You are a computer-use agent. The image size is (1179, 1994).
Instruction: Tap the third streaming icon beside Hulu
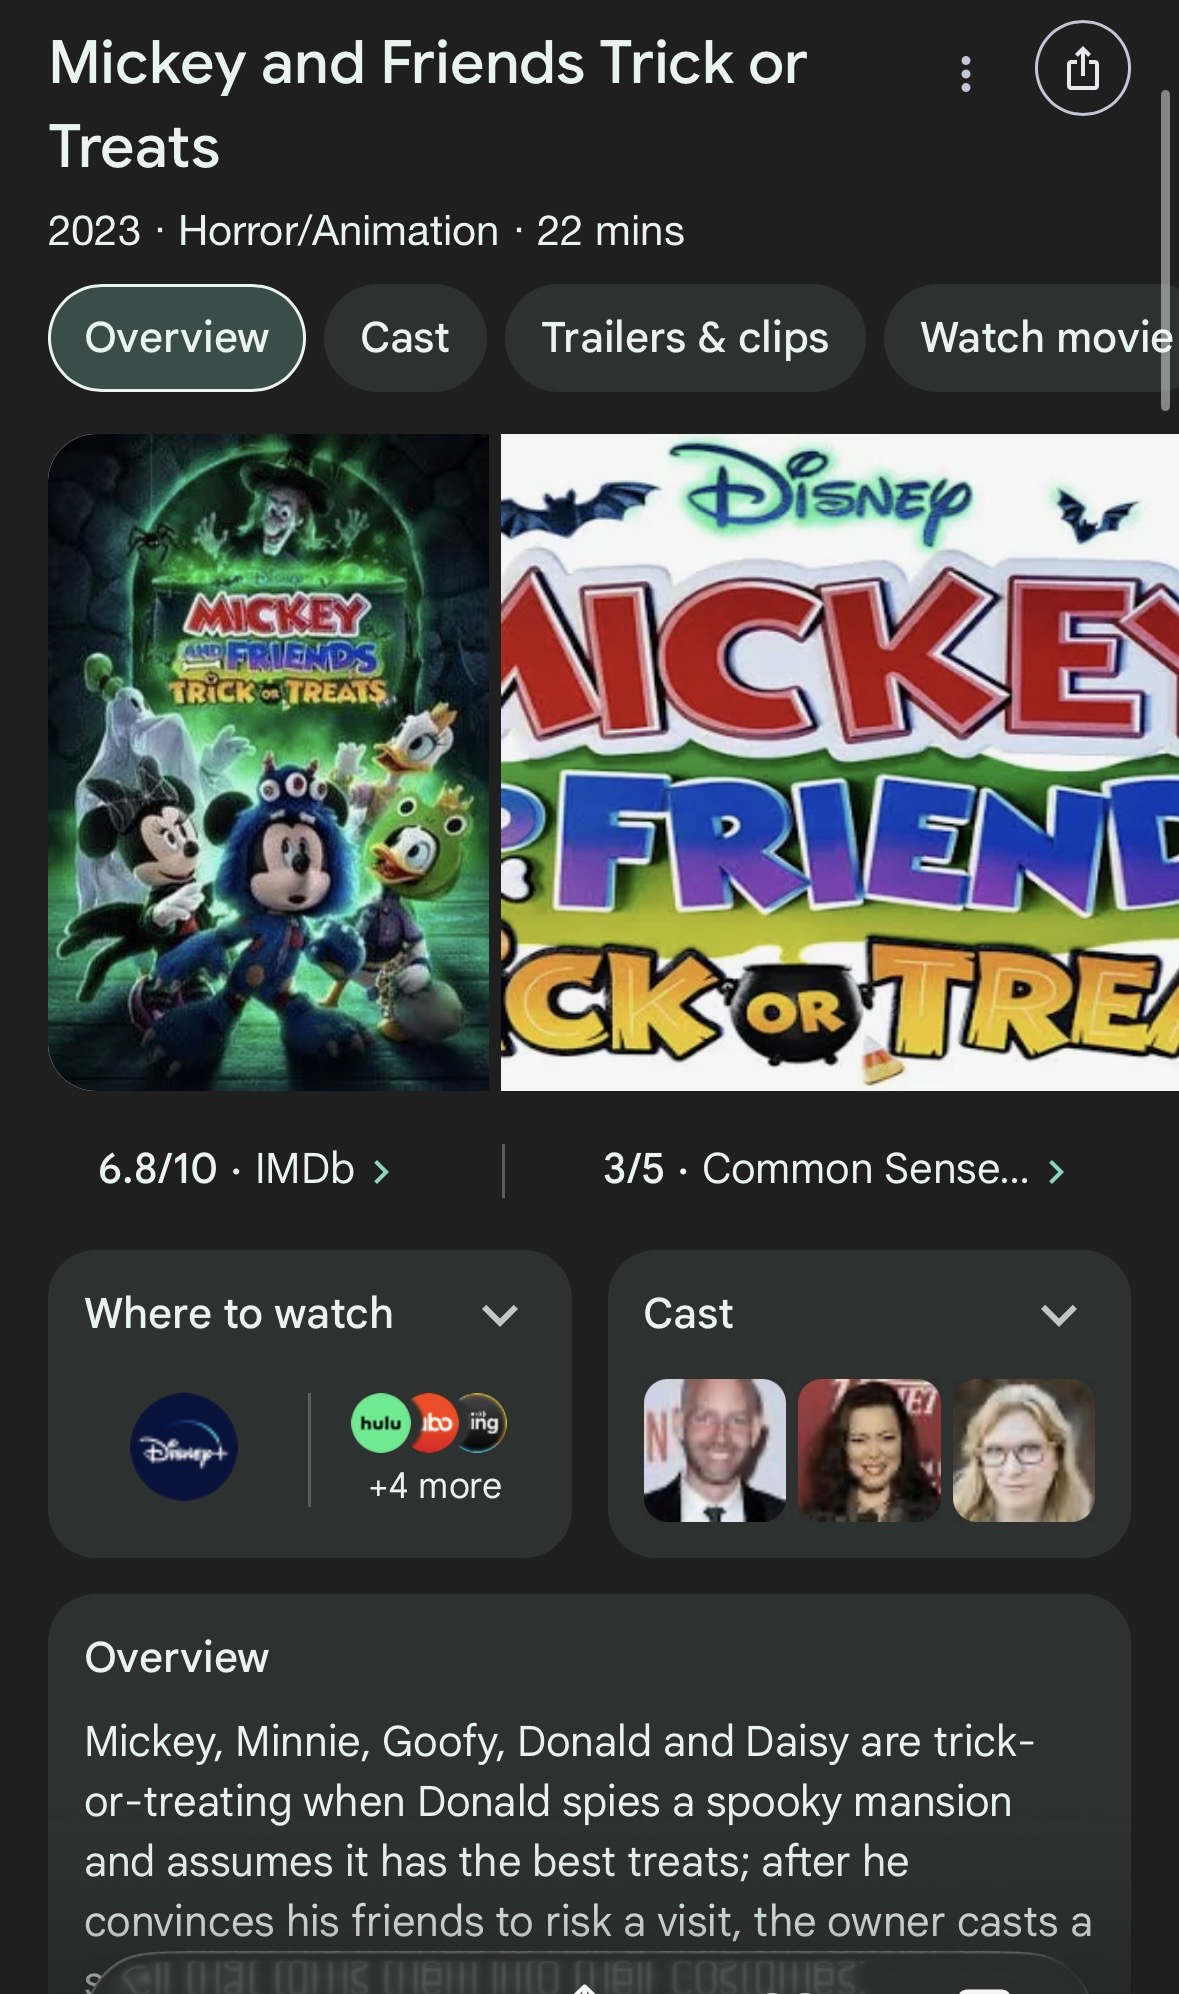click(484, 1422)
